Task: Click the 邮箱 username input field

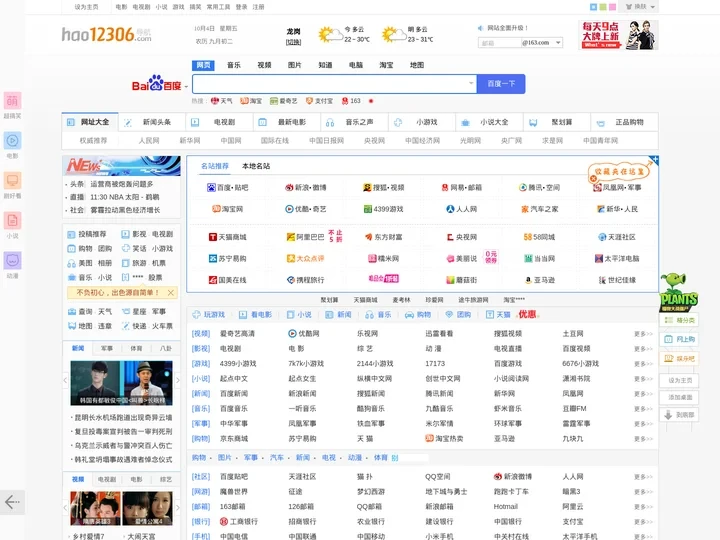Action: 500,43
